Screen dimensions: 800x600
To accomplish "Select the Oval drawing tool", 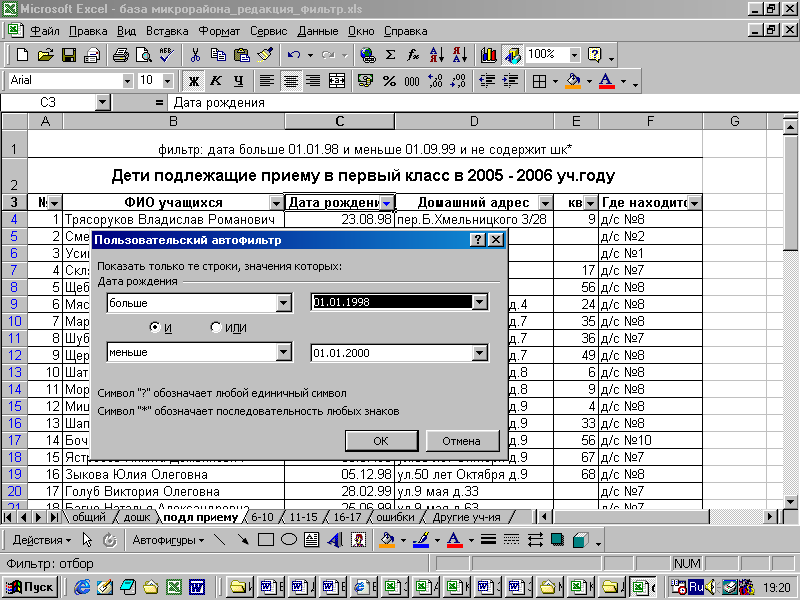I will click(x=289, y=540).
